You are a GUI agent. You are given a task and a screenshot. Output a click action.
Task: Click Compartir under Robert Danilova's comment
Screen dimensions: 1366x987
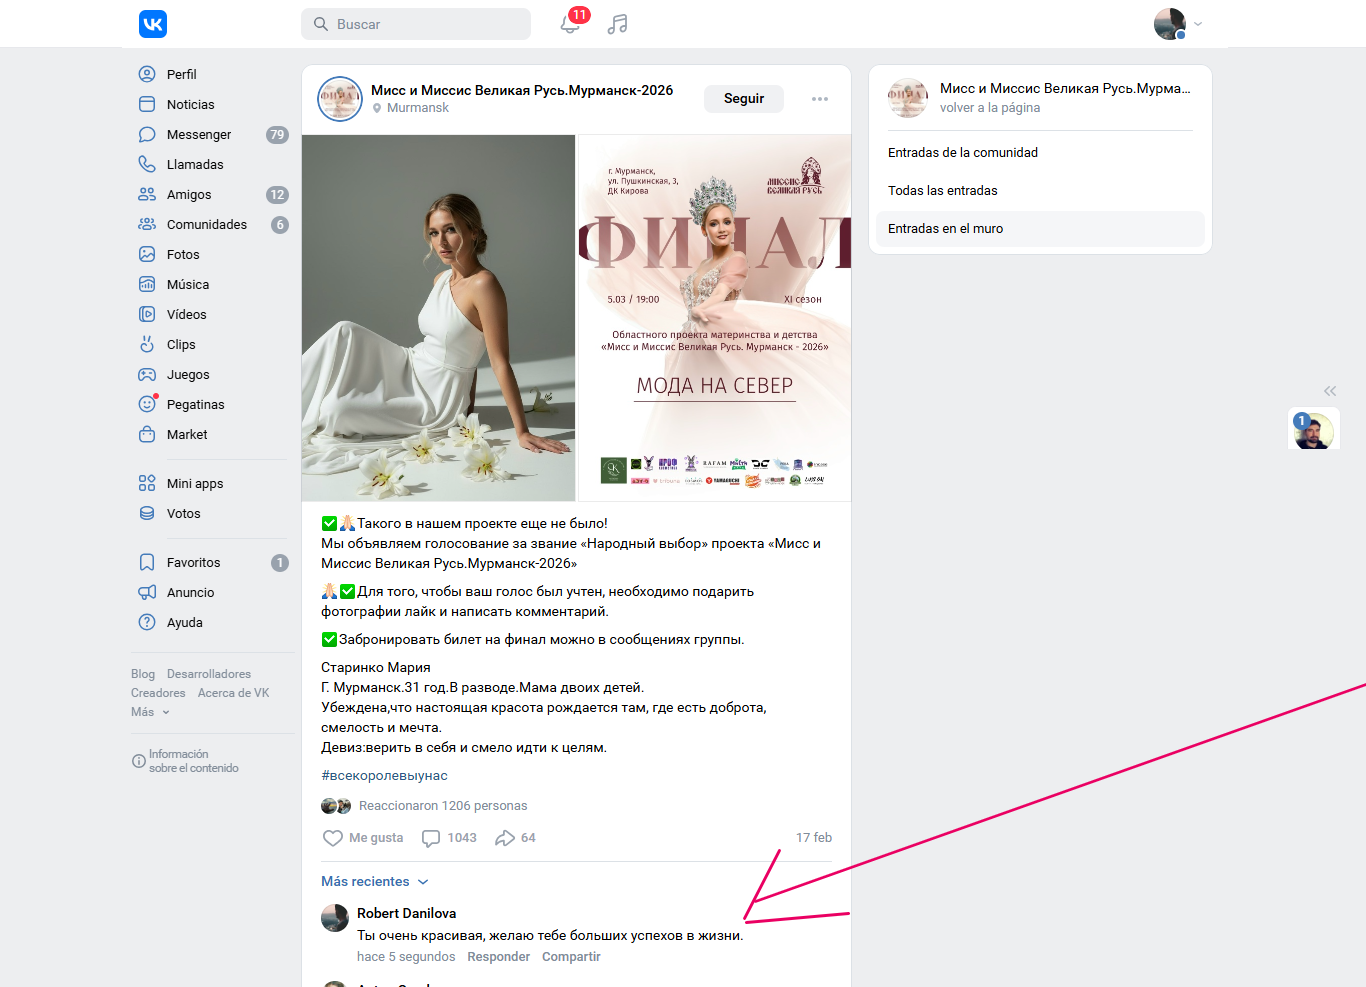pyautogui.click(x=571, y=957)
